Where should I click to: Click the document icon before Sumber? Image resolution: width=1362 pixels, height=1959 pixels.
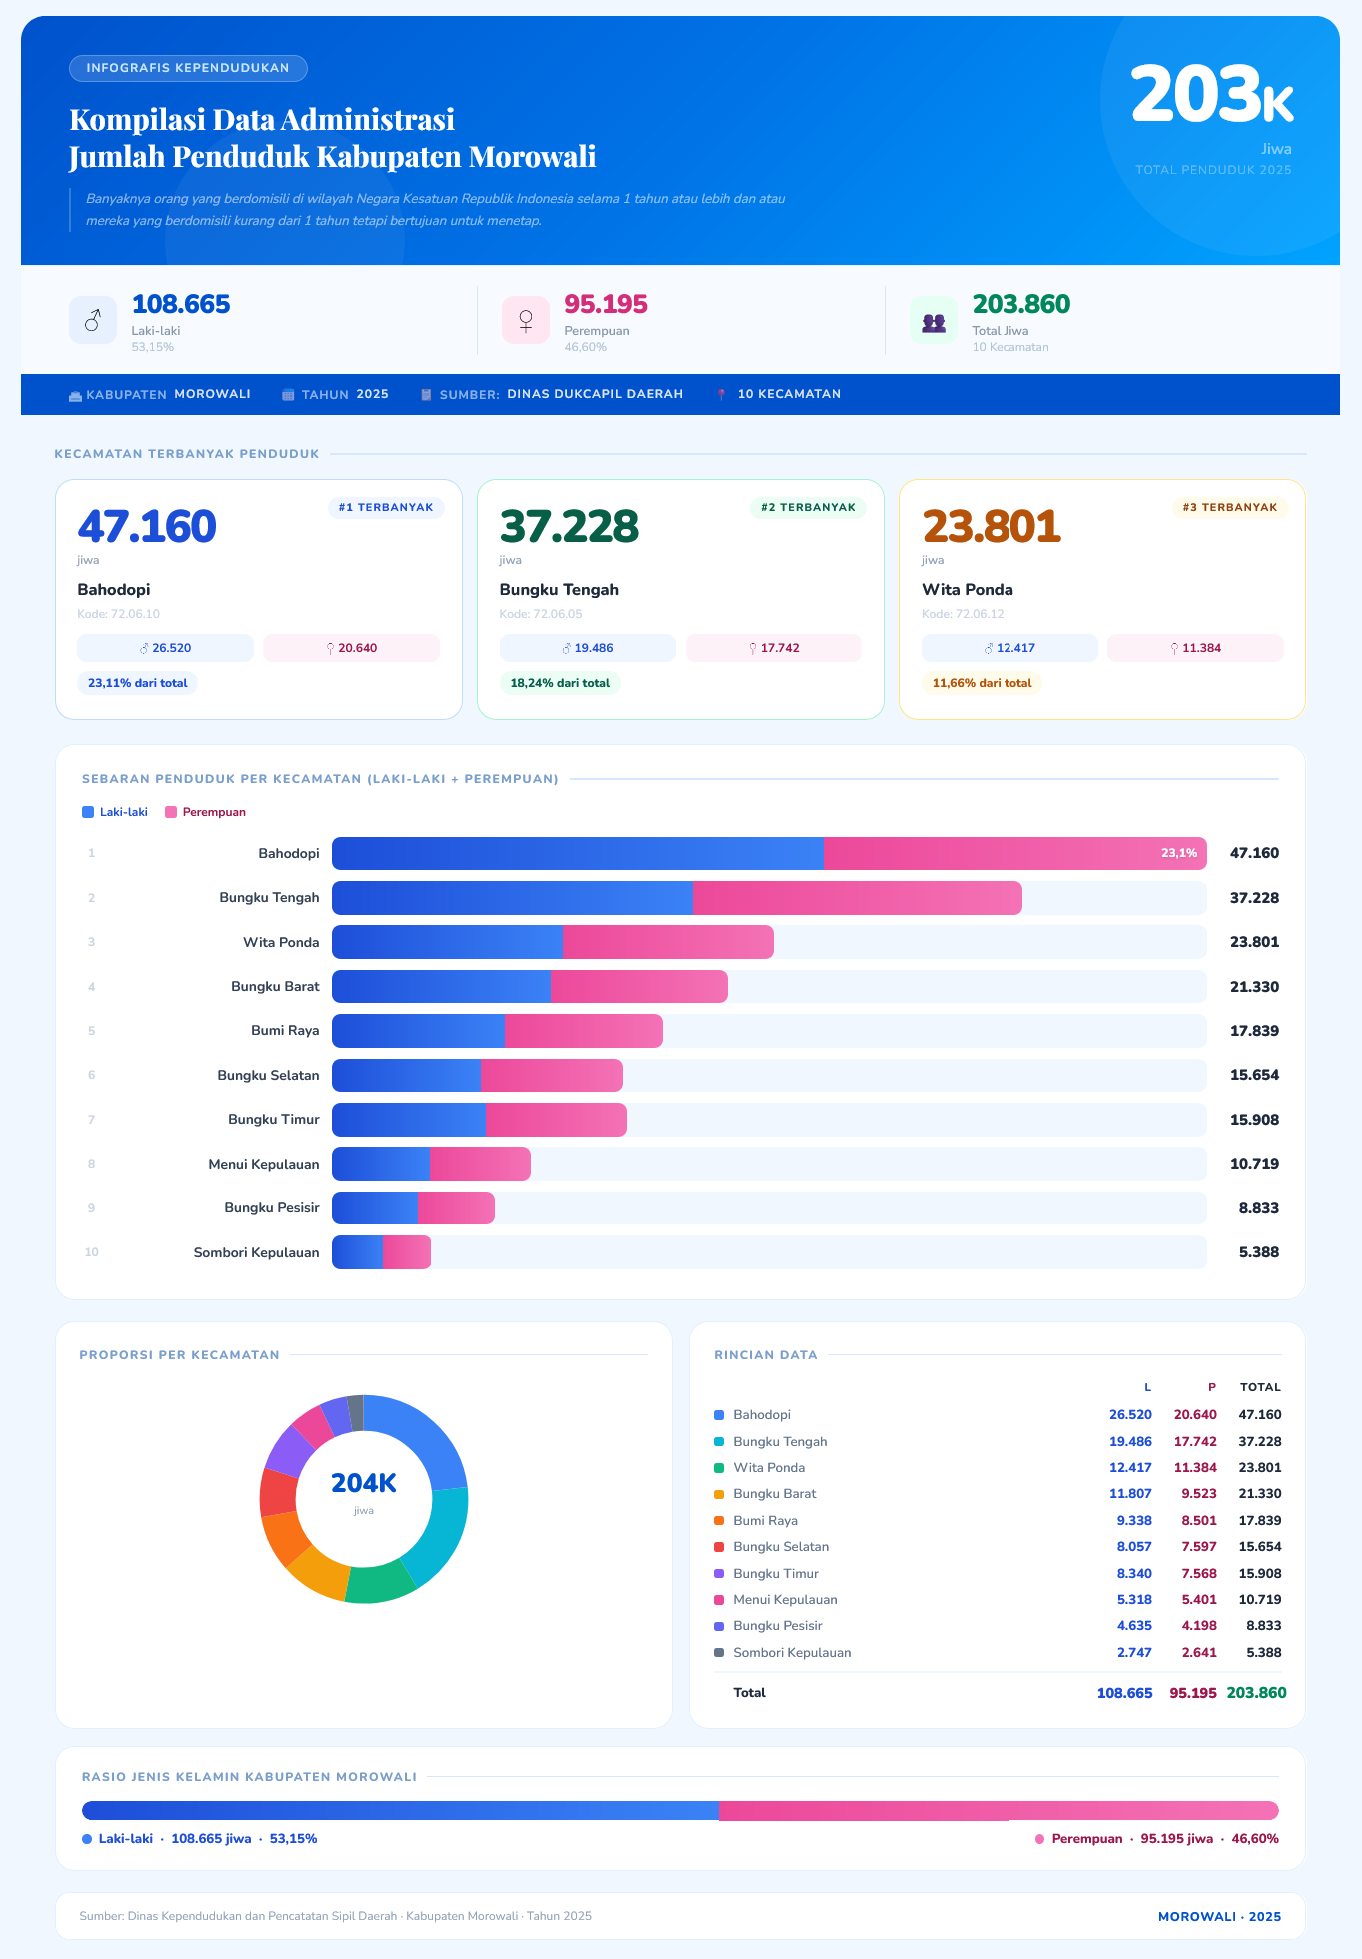point(426,395)
